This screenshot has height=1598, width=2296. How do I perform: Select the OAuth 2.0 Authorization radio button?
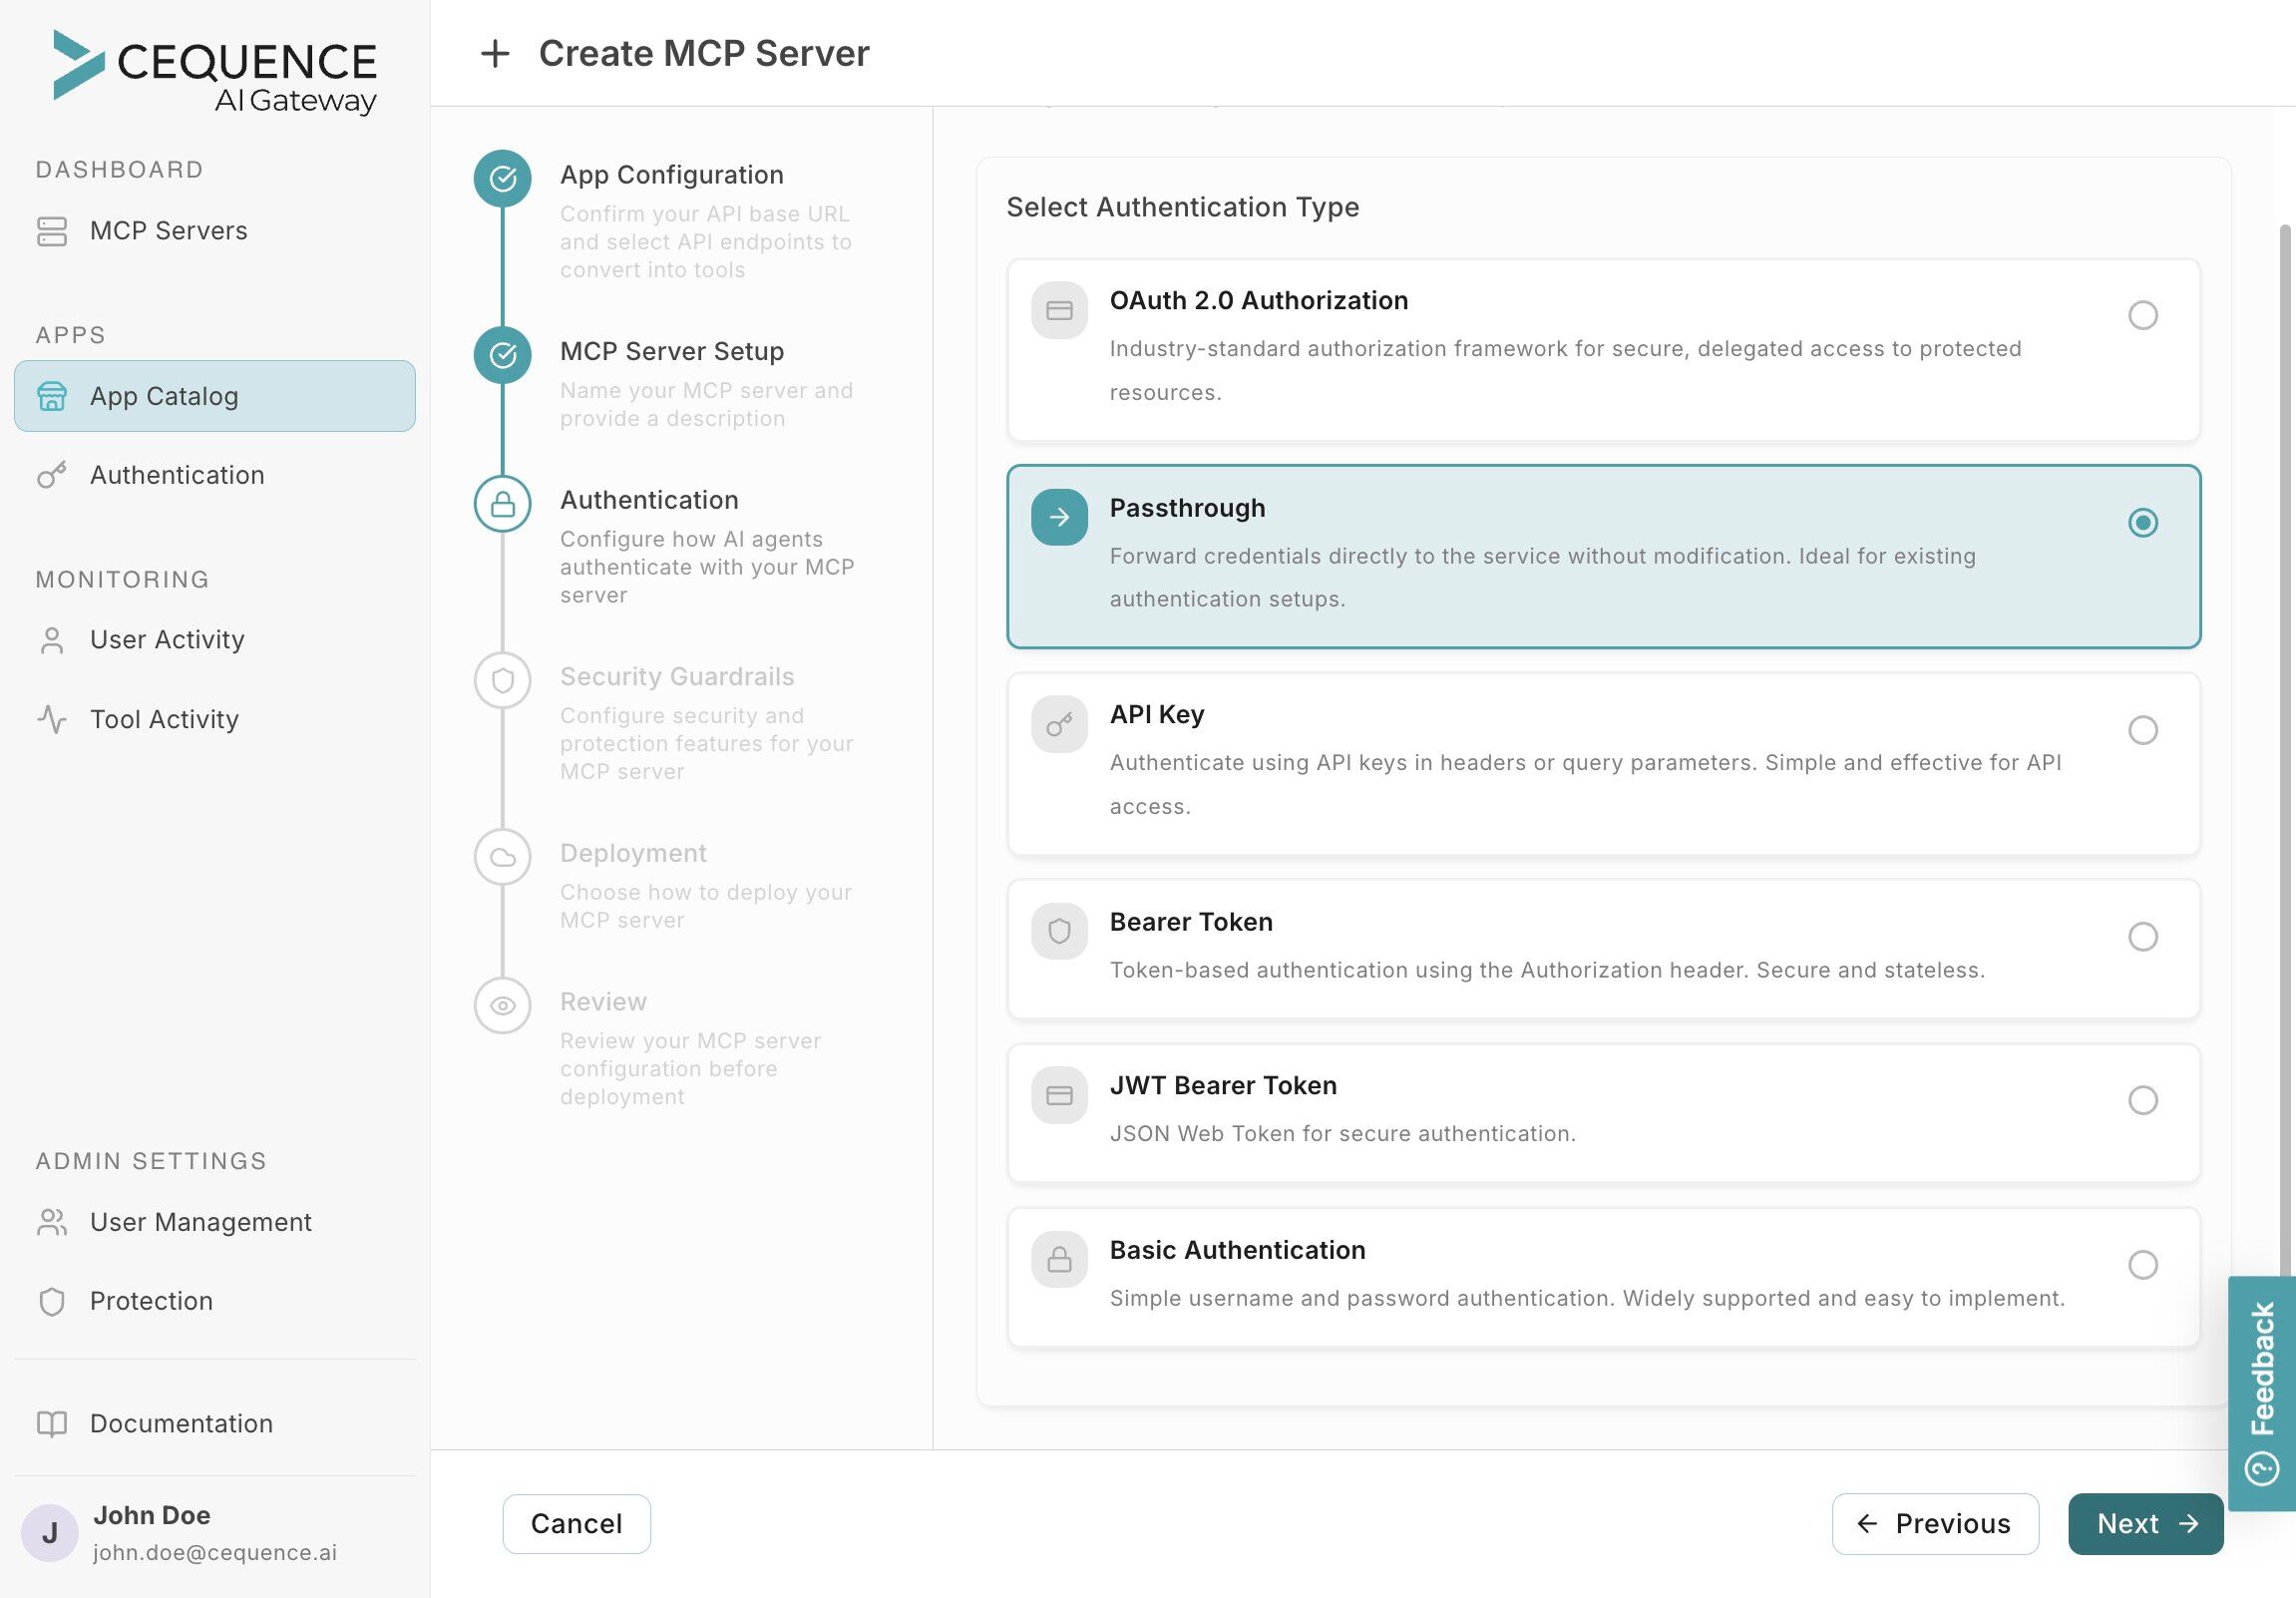tap(2142, 315)
